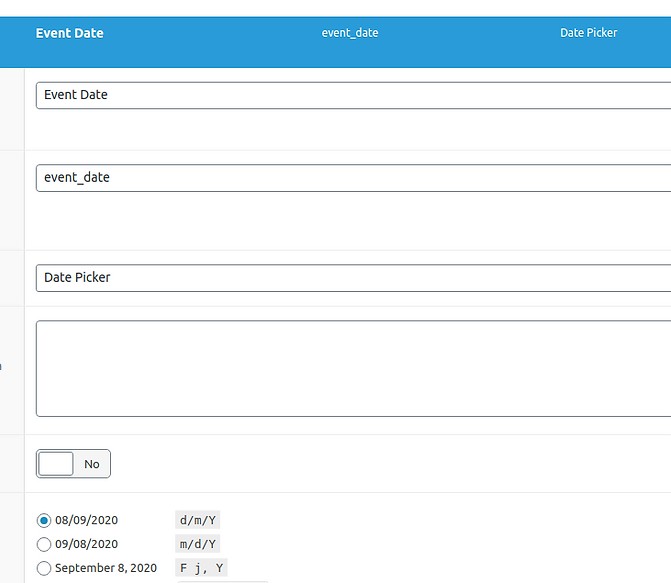Focus the Field Name input containing event_date

pyautogui.click(x=352, y=178)
